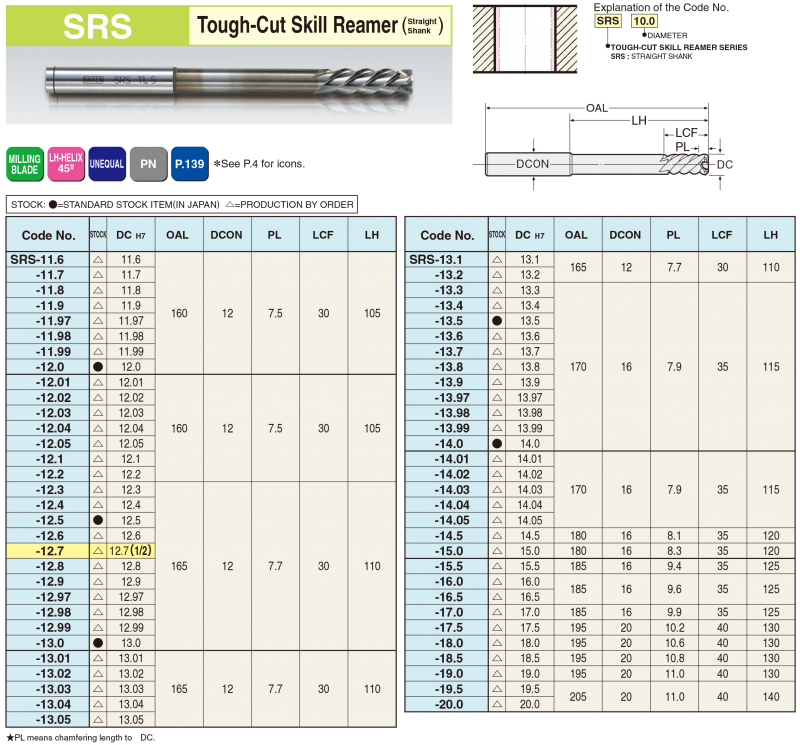Click the left table DCON header

227,235
